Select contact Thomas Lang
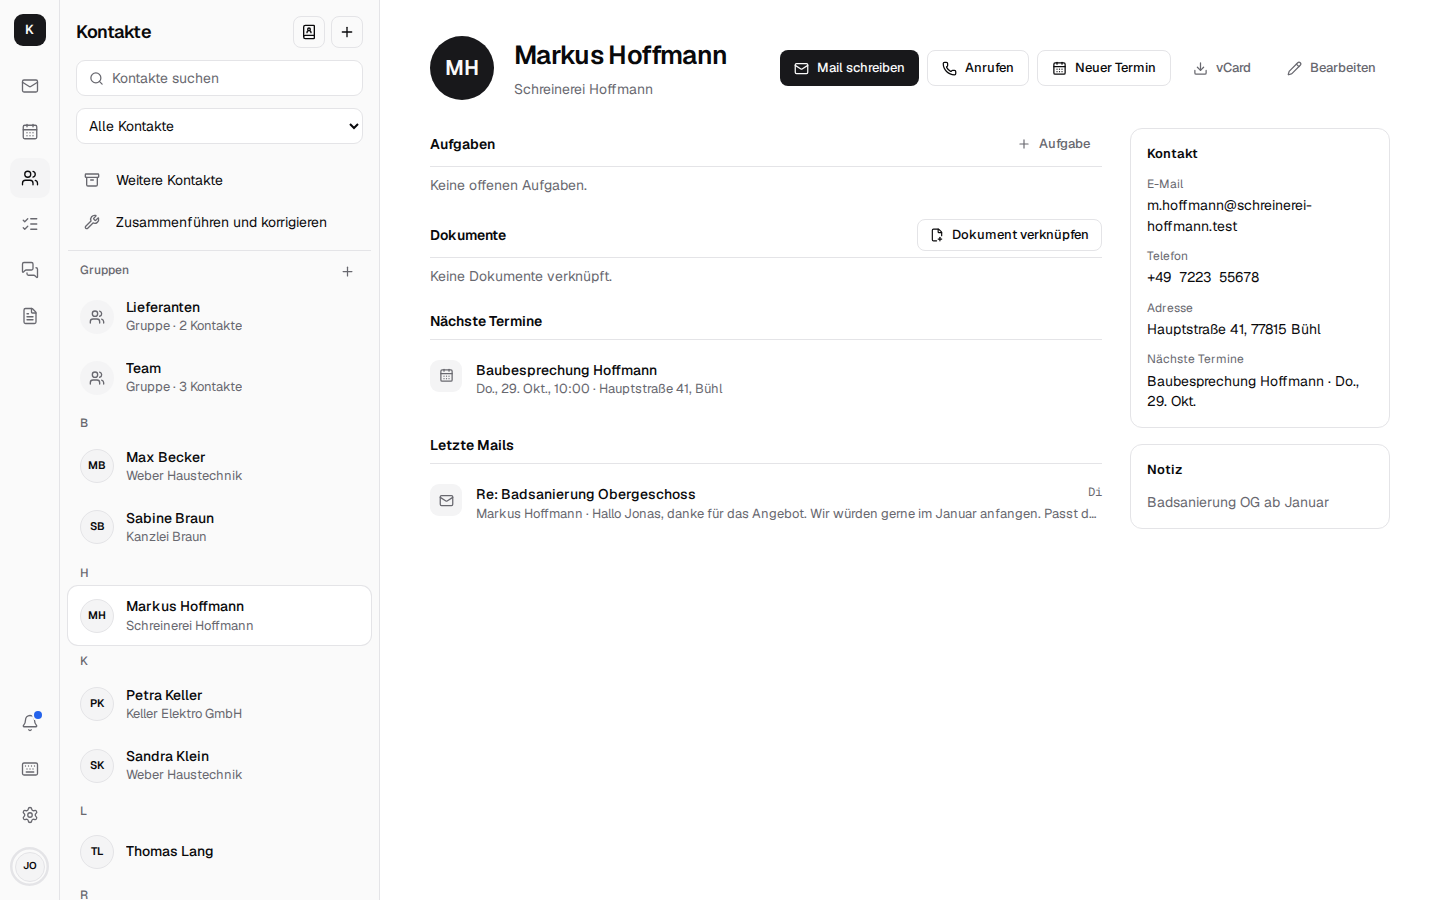The width and height of the screenshot is (1440, 900). point(219,852)
